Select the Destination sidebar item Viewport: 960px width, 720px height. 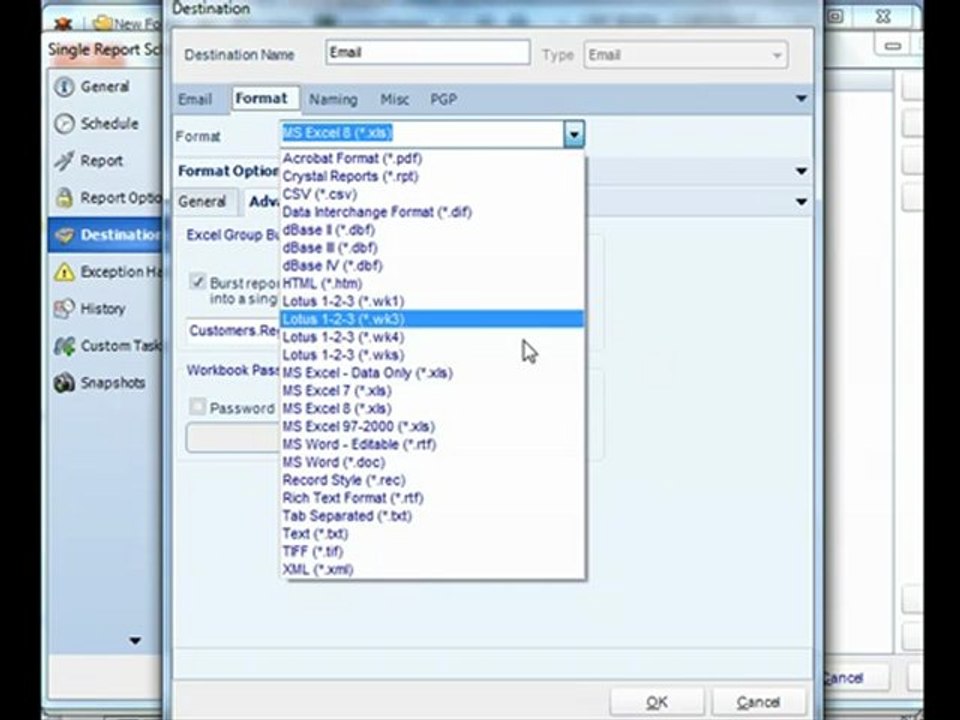tap(104, 235)
